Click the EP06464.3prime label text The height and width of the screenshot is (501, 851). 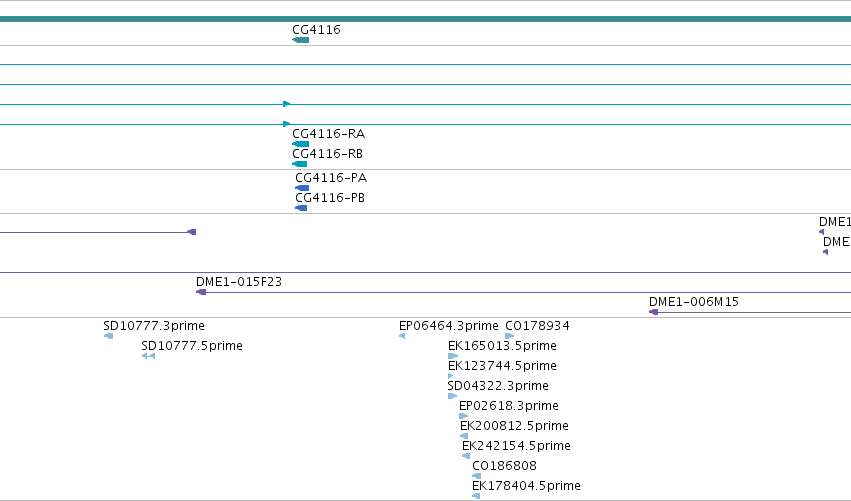[449, 326]
